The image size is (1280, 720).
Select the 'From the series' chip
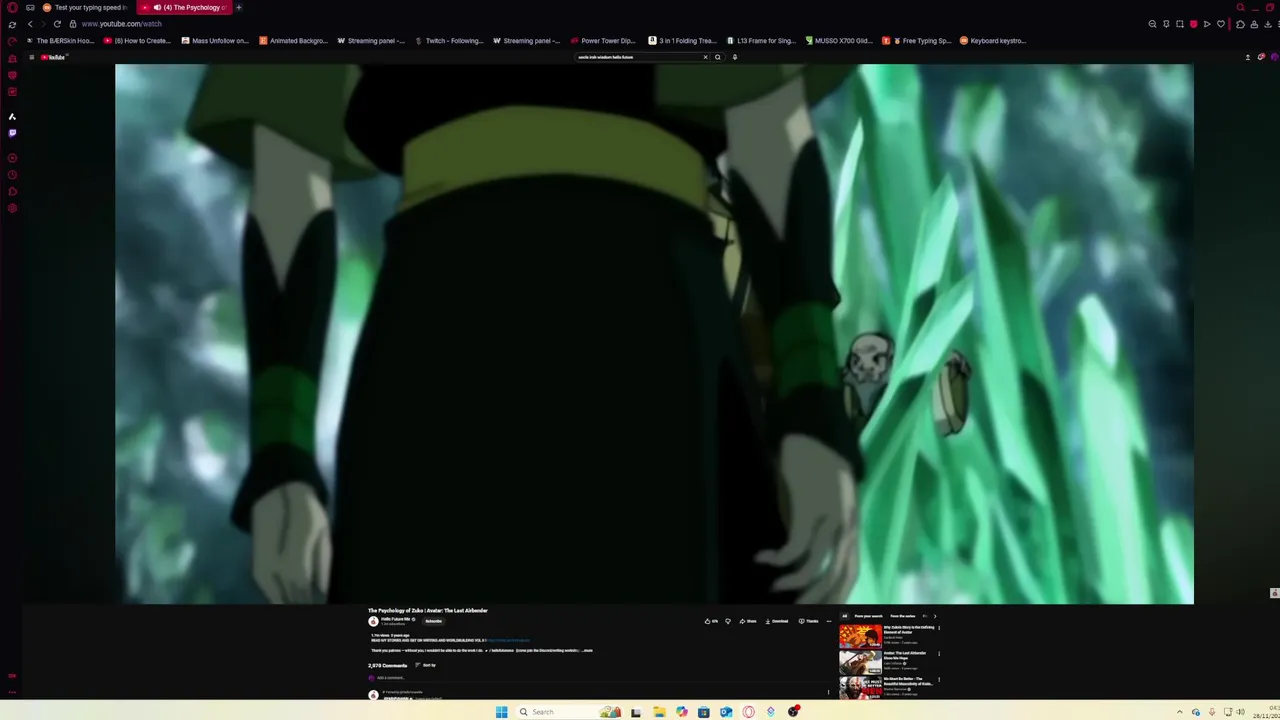click(x=903, y=616)
